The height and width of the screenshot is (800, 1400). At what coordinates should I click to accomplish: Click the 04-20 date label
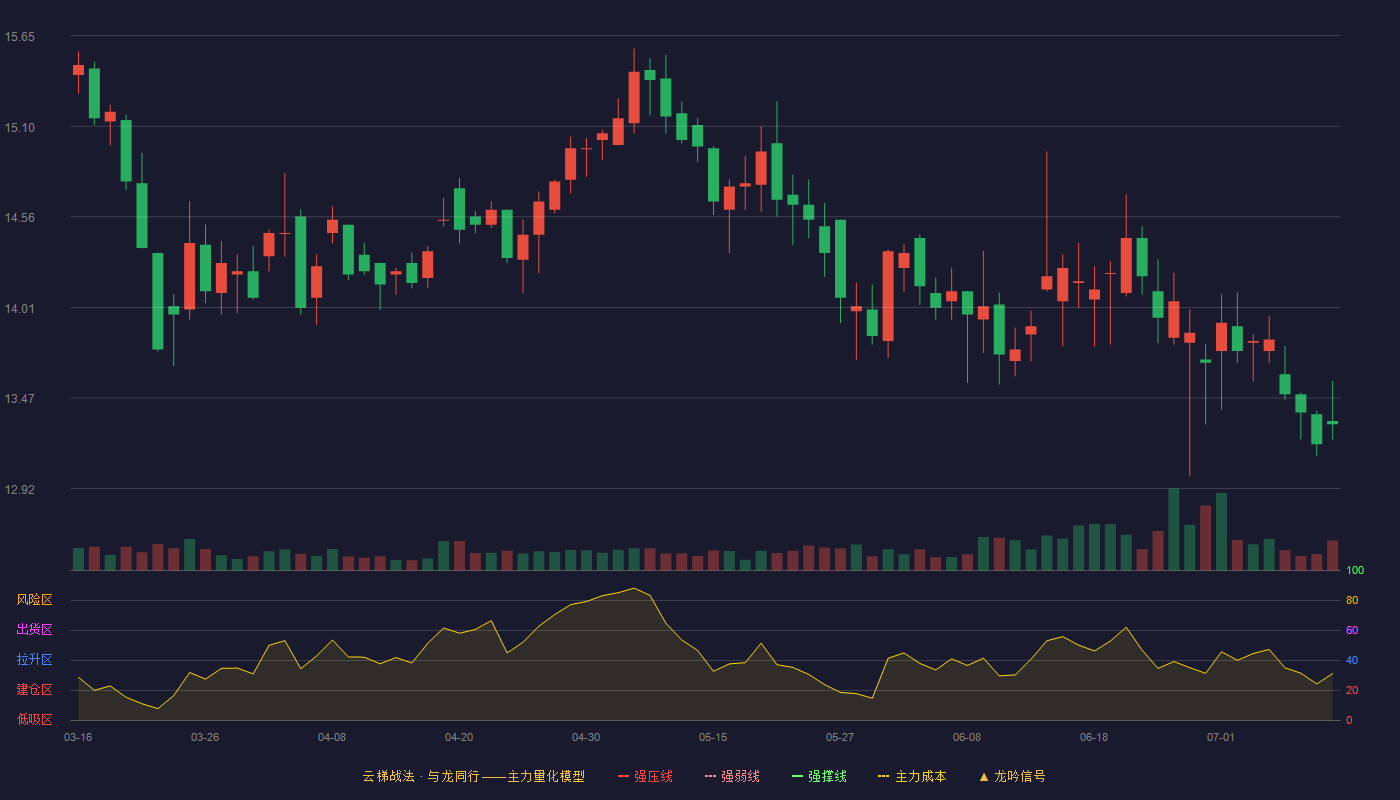459,737
